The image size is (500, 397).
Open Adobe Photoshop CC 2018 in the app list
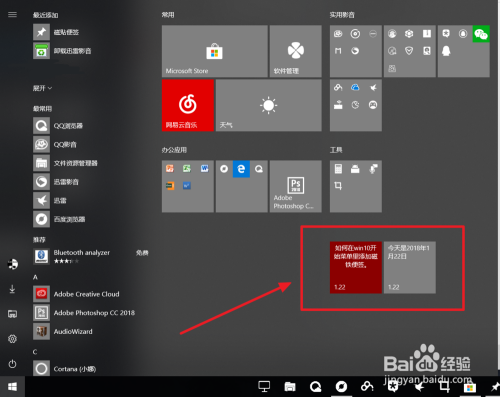coord(84,313)
